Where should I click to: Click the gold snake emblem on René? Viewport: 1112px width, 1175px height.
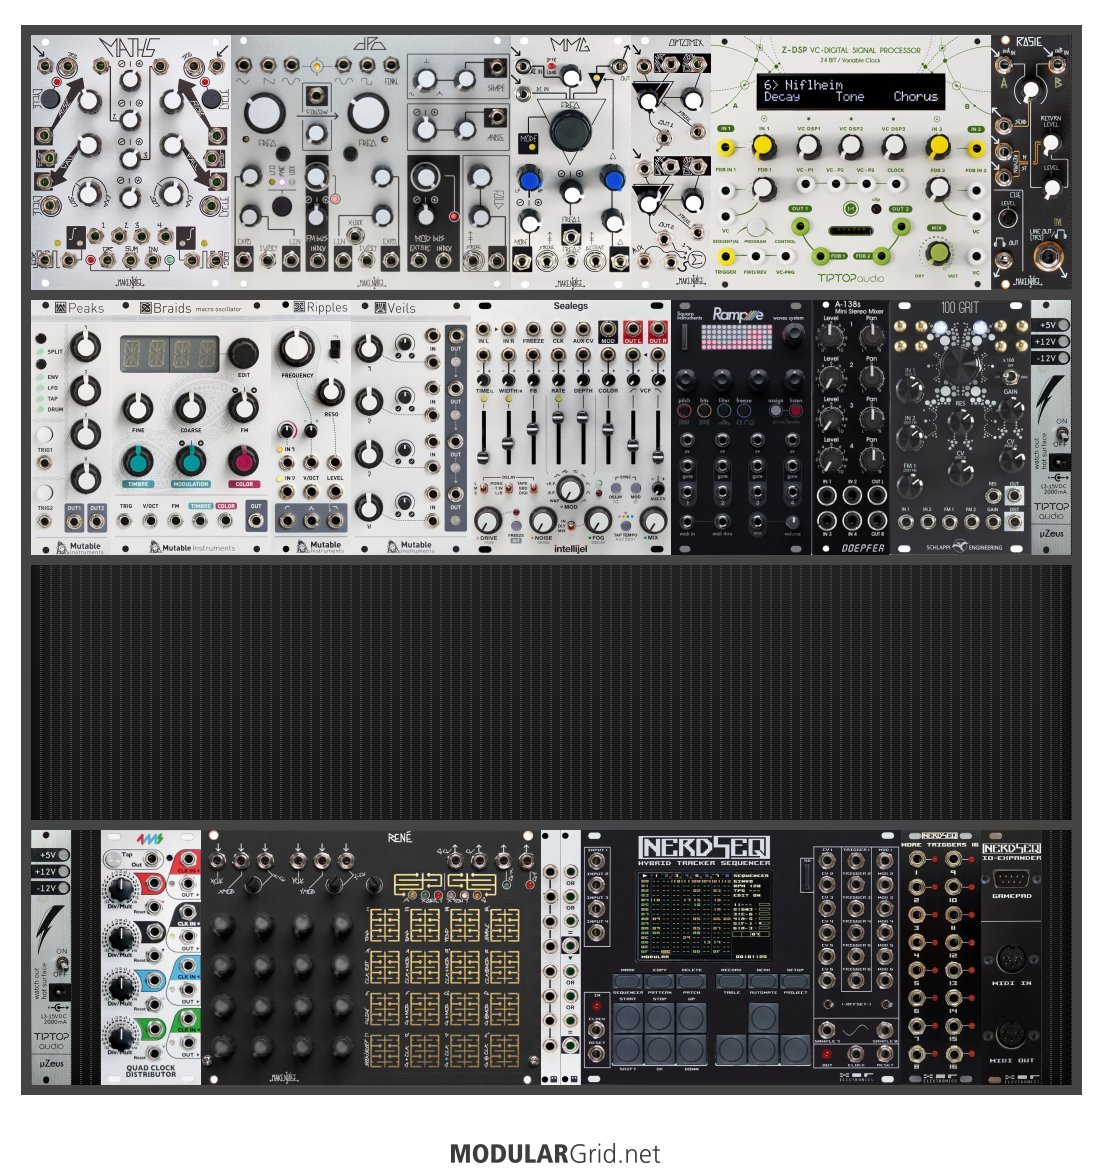(x=445, y=883)
